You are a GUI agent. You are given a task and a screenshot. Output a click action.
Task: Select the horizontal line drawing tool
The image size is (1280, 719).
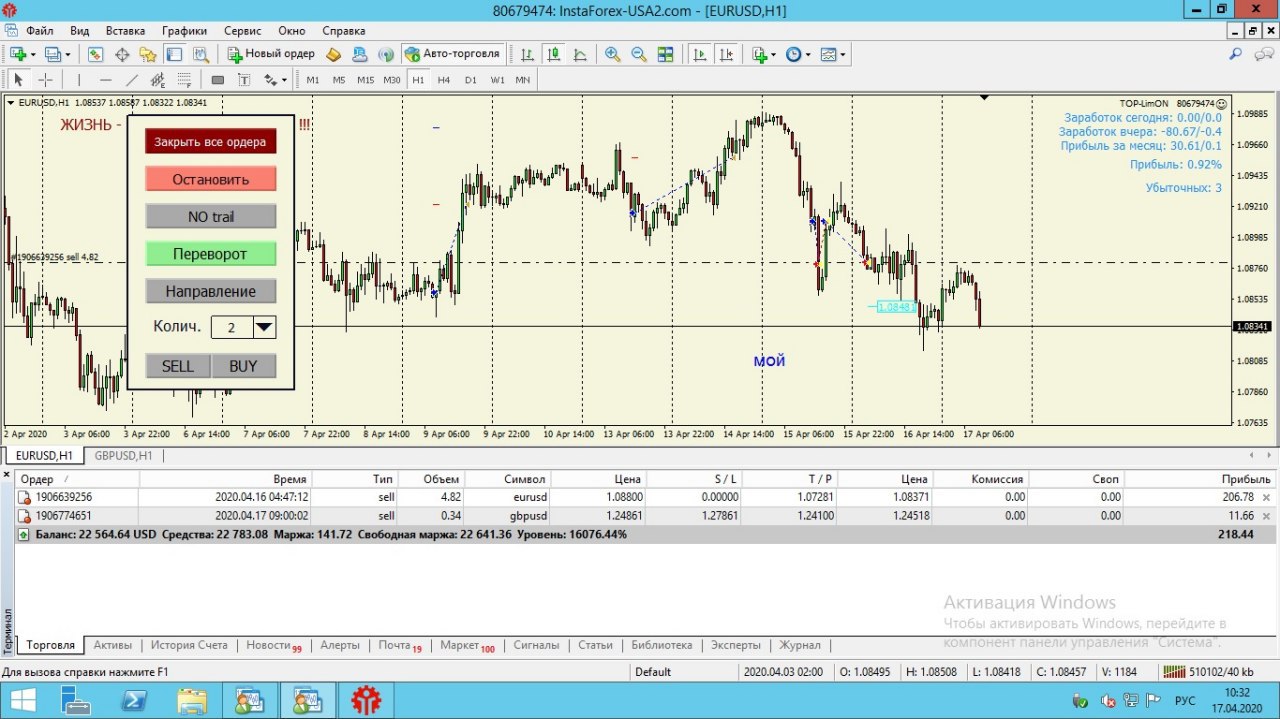tap(106, 80)
